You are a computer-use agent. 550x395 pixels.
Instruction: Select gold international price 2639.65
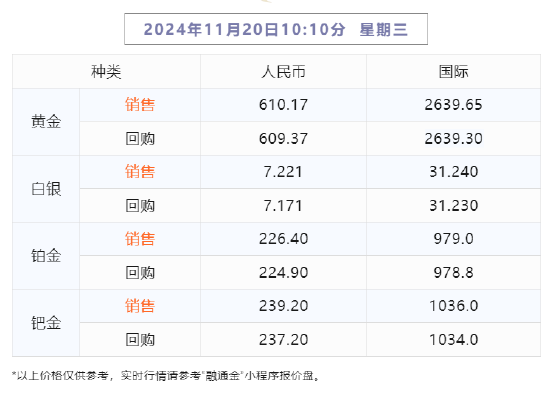[454, 105]
